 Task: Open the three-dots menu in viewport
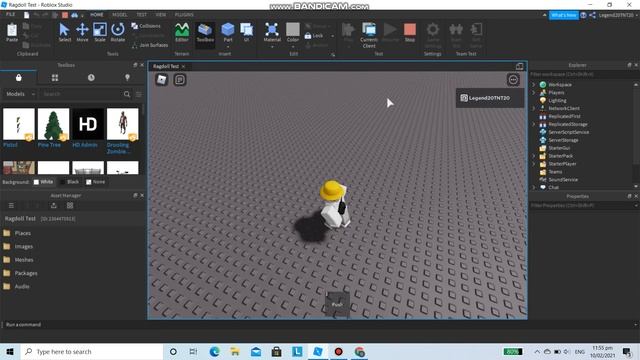click(x=513, y=80)
